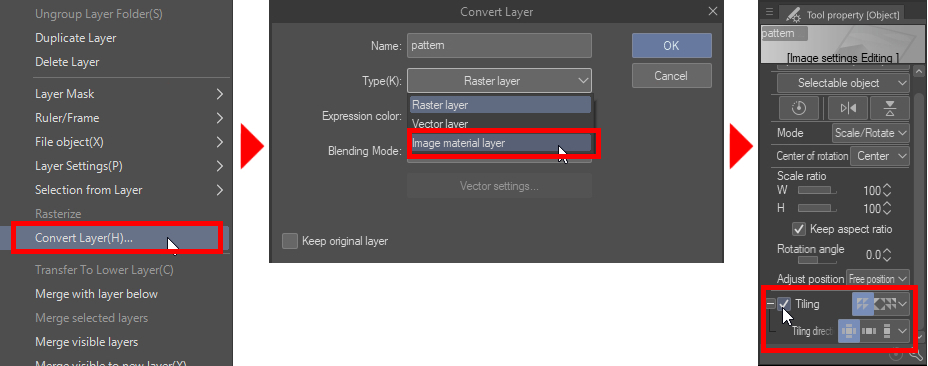
Task: Open the Type(K) dropdown
Action: click(499, 81)
